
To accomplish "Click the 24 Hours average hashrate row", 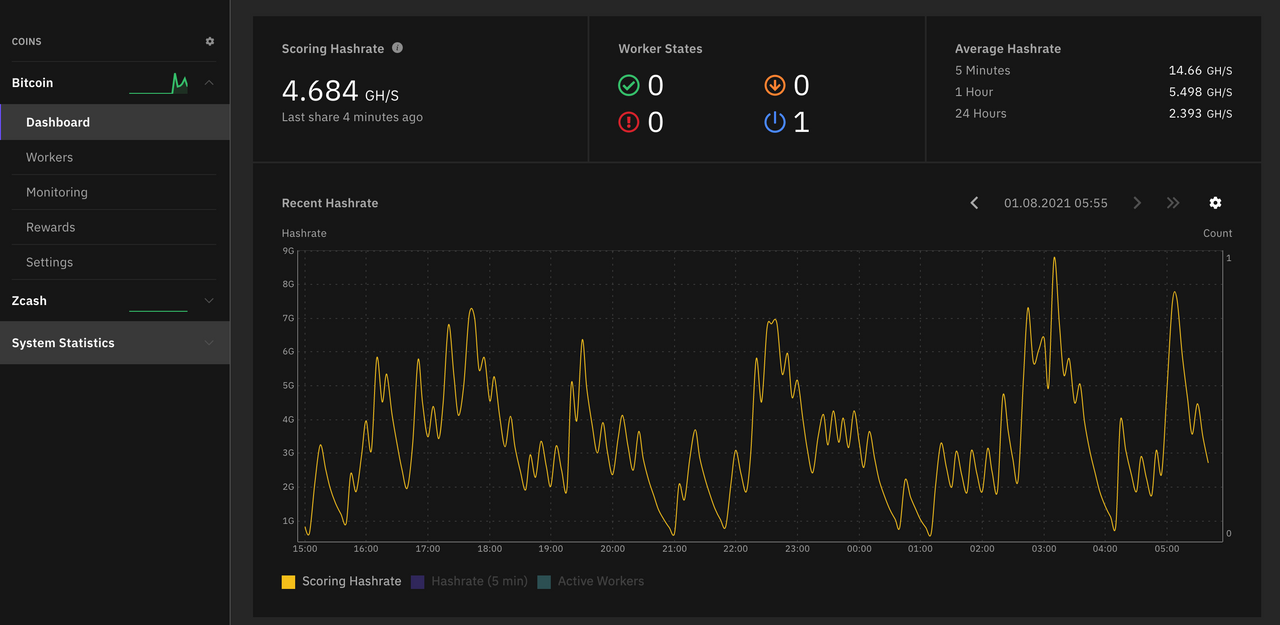I will coord(1094,114).
